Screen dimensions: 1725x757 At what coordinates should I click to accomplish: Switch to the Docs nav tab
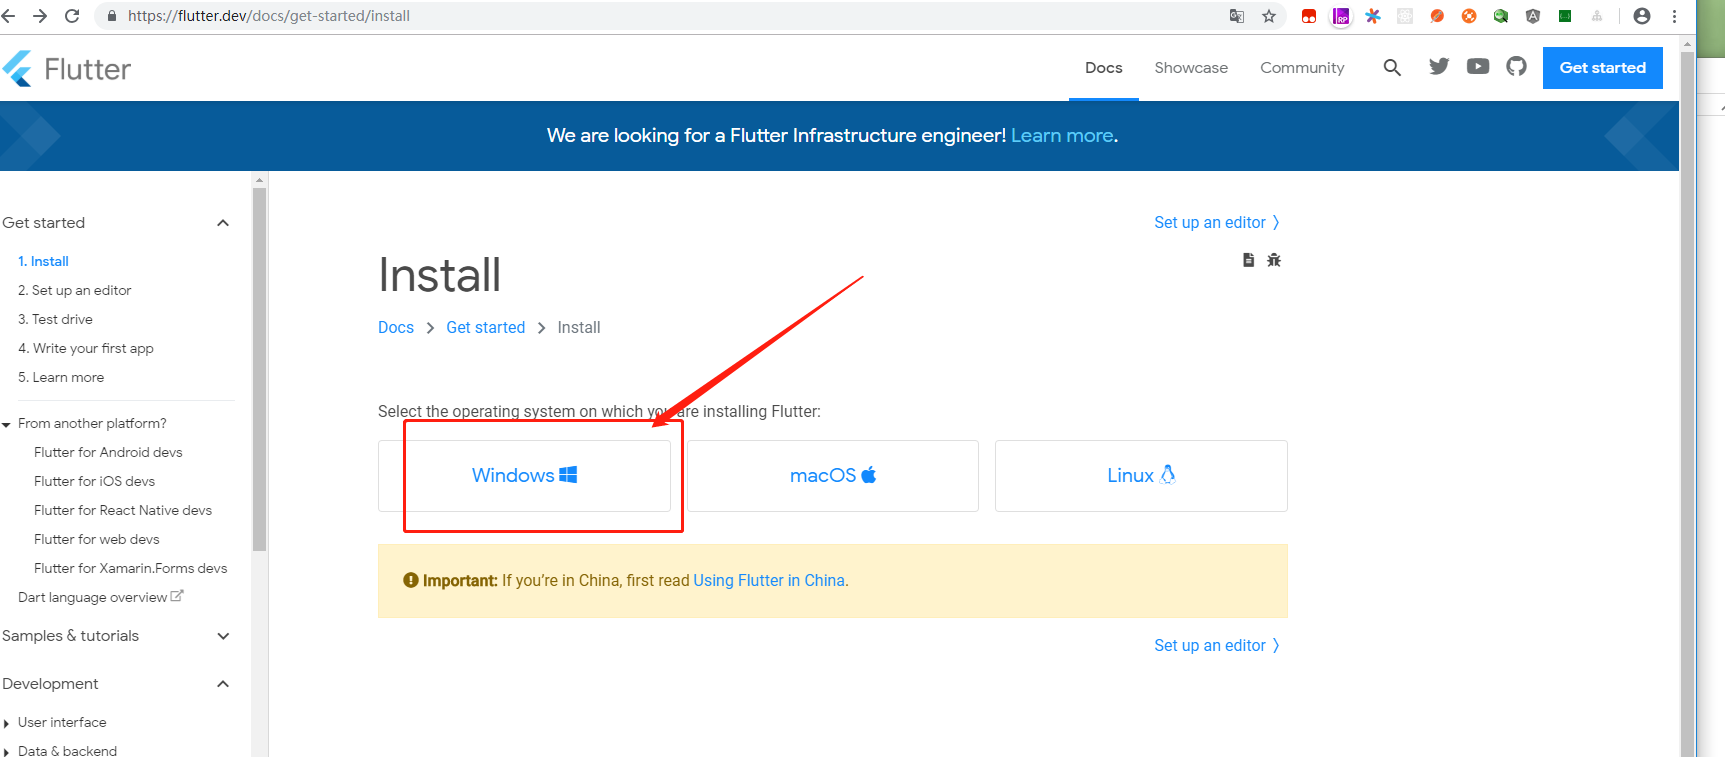1104,68
